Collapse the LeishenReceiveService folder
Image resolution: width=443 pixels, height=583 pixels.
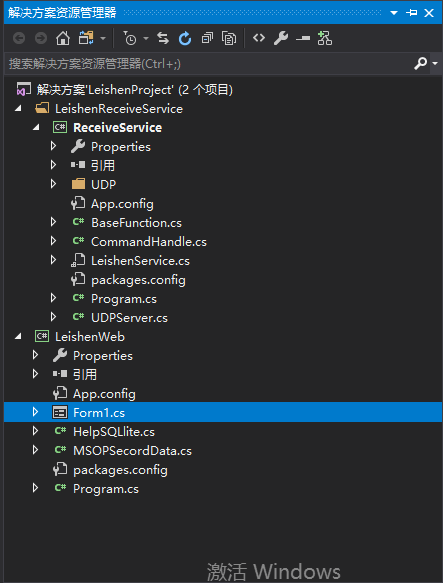(18, 109)
